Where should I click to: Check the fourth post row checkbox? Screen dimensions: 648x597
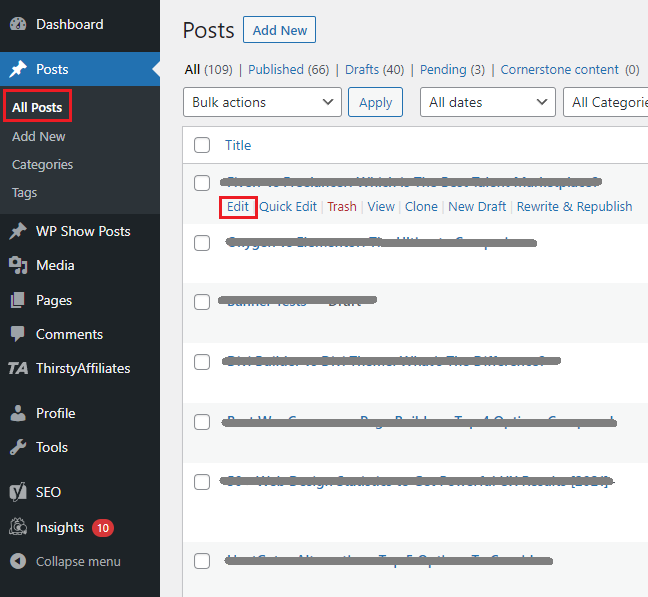(202, 362)
